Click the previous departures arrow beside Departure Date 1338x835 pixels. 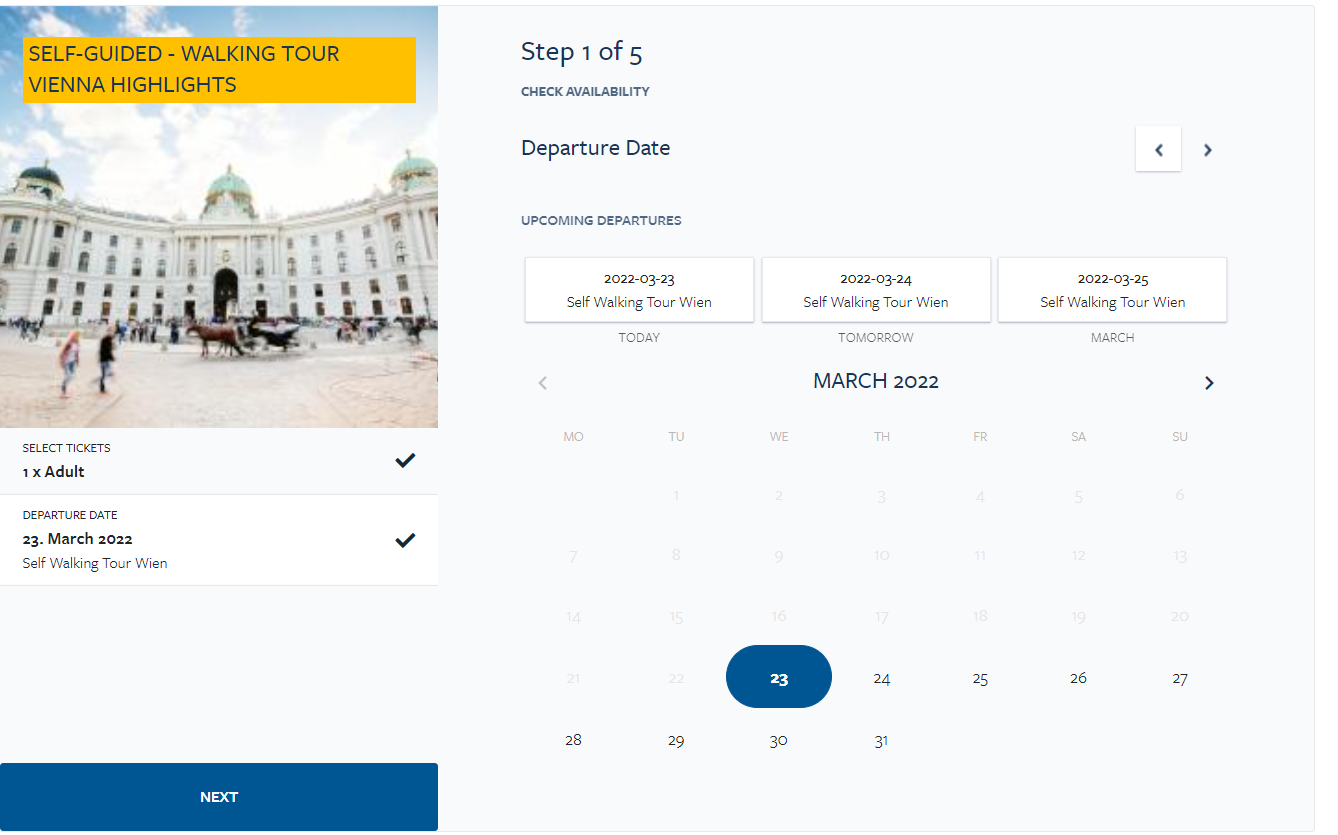tap(1158, 149)
